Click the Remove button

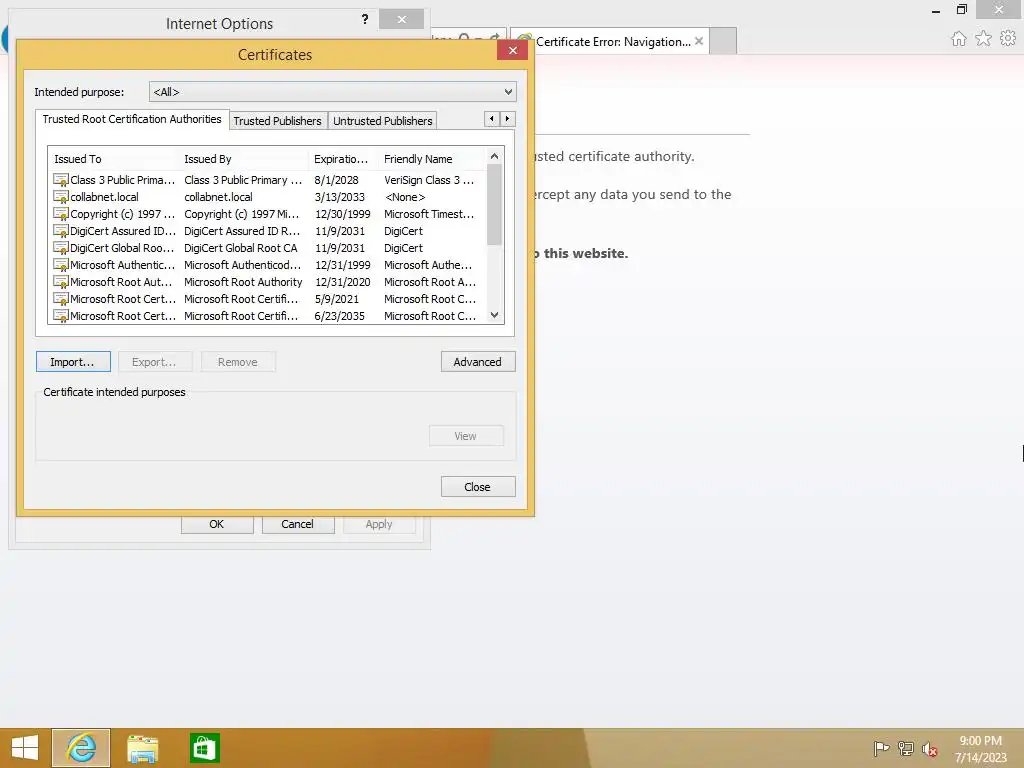click(x=238, y=362)
